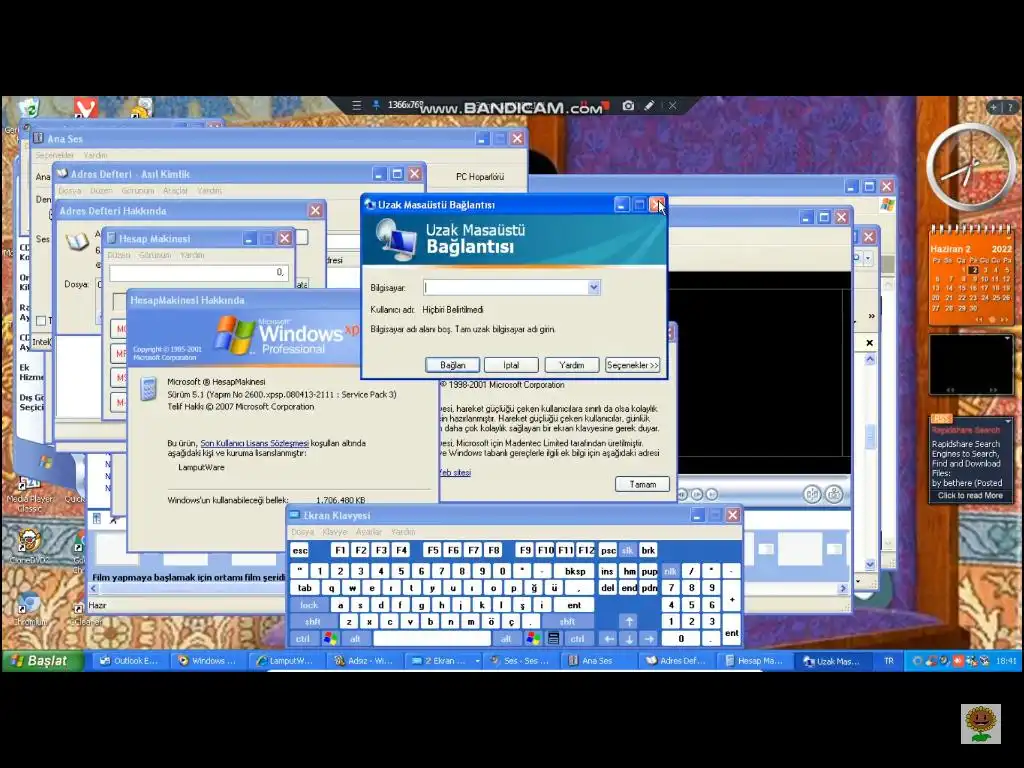Viewport: 1024px width, 768px height.
Task: Click Tamam in the on-screen keyboard about dialog
Action: 642,484
